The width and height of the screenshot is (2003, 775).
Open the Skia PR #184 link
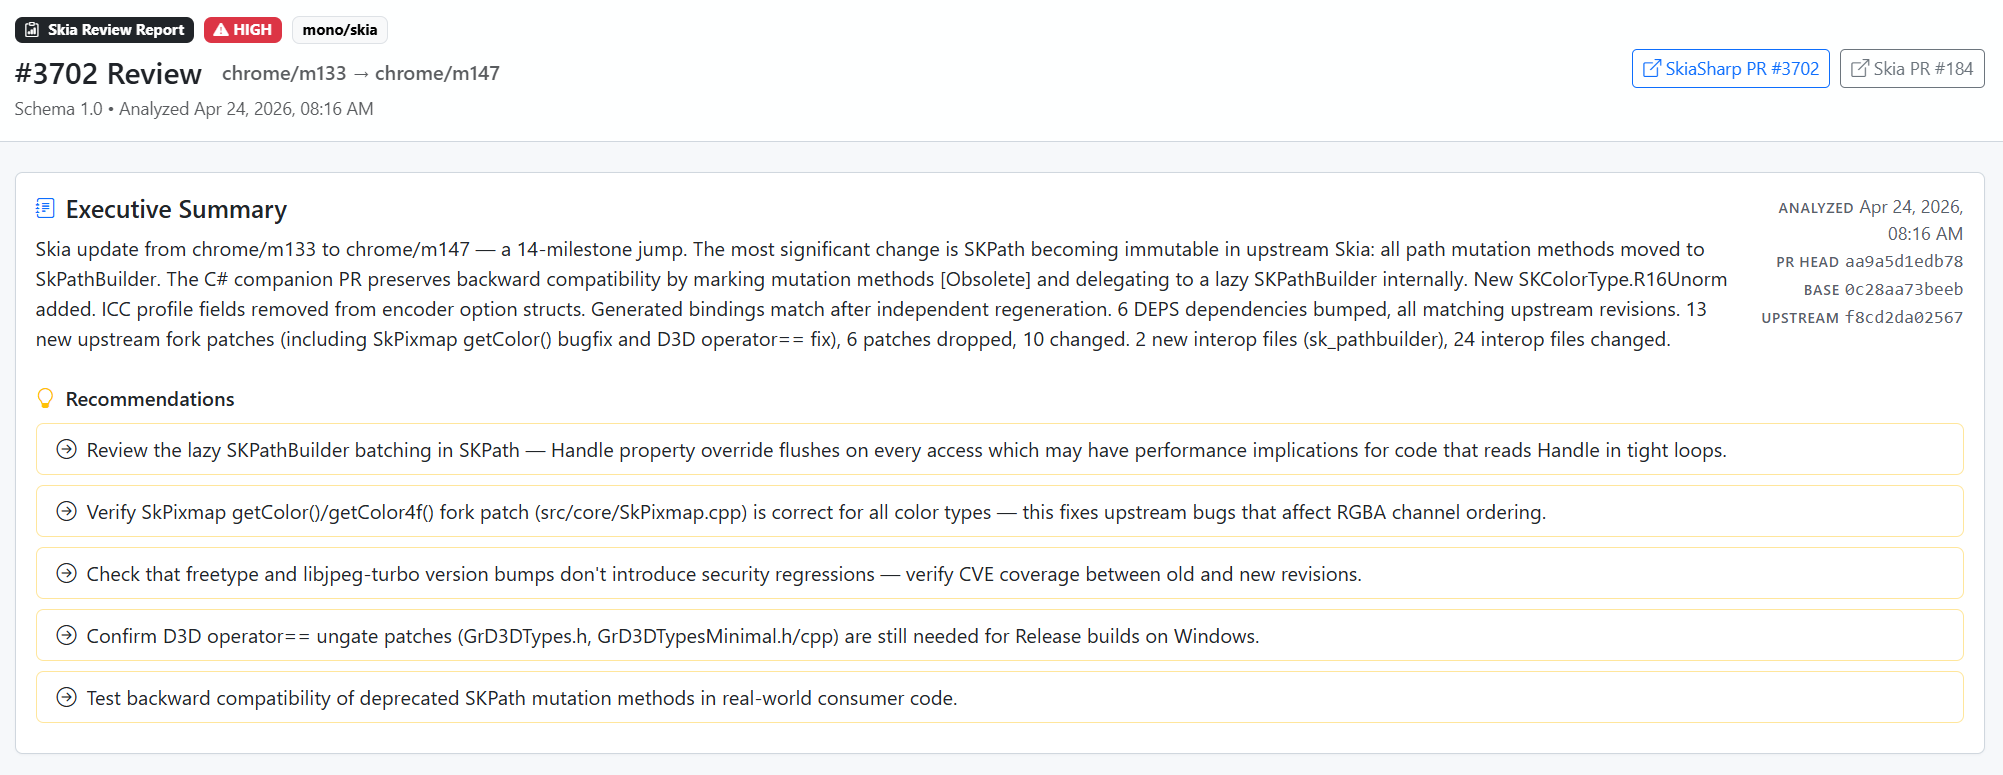1912,69
